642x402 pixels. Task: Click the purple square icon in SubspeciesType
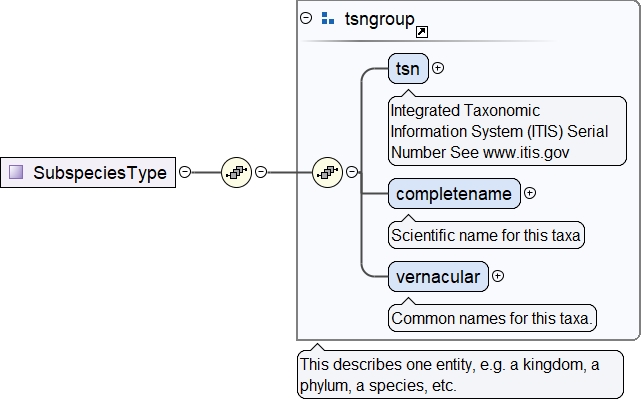point(16,172)
